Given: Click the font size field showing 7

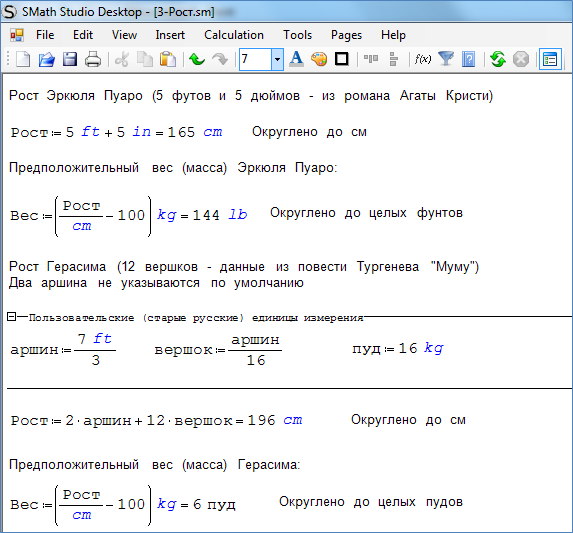Looking at the screenshot, I should coord(255,59).
